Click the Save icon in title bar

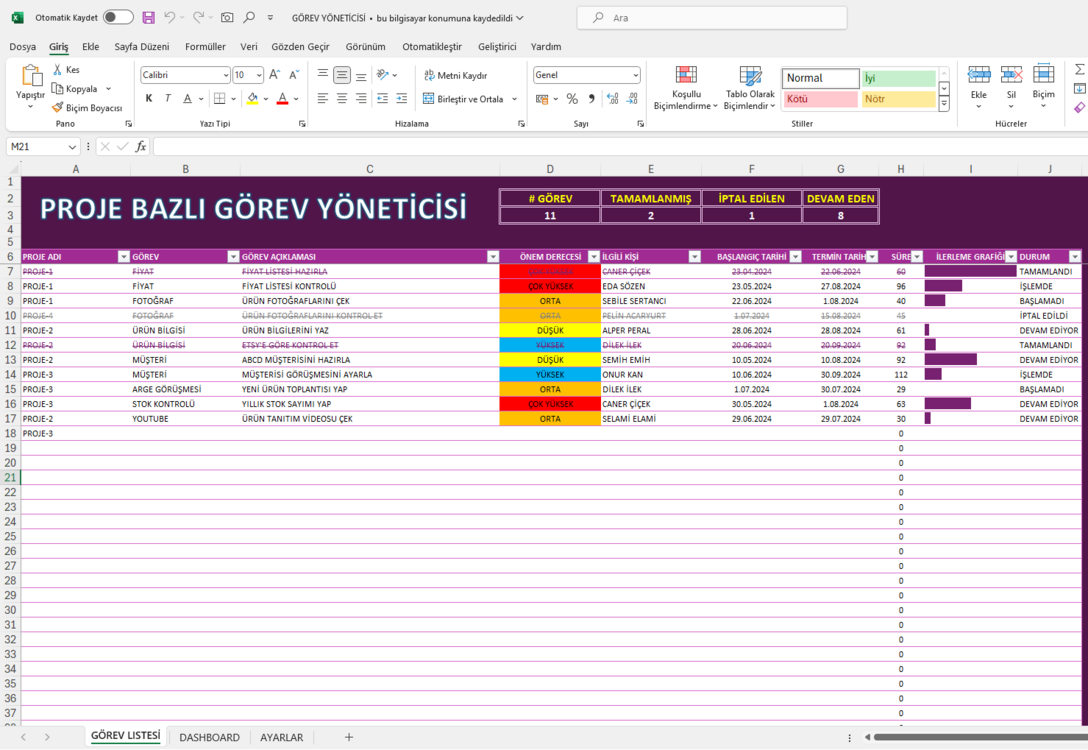[x=148, y=17]
